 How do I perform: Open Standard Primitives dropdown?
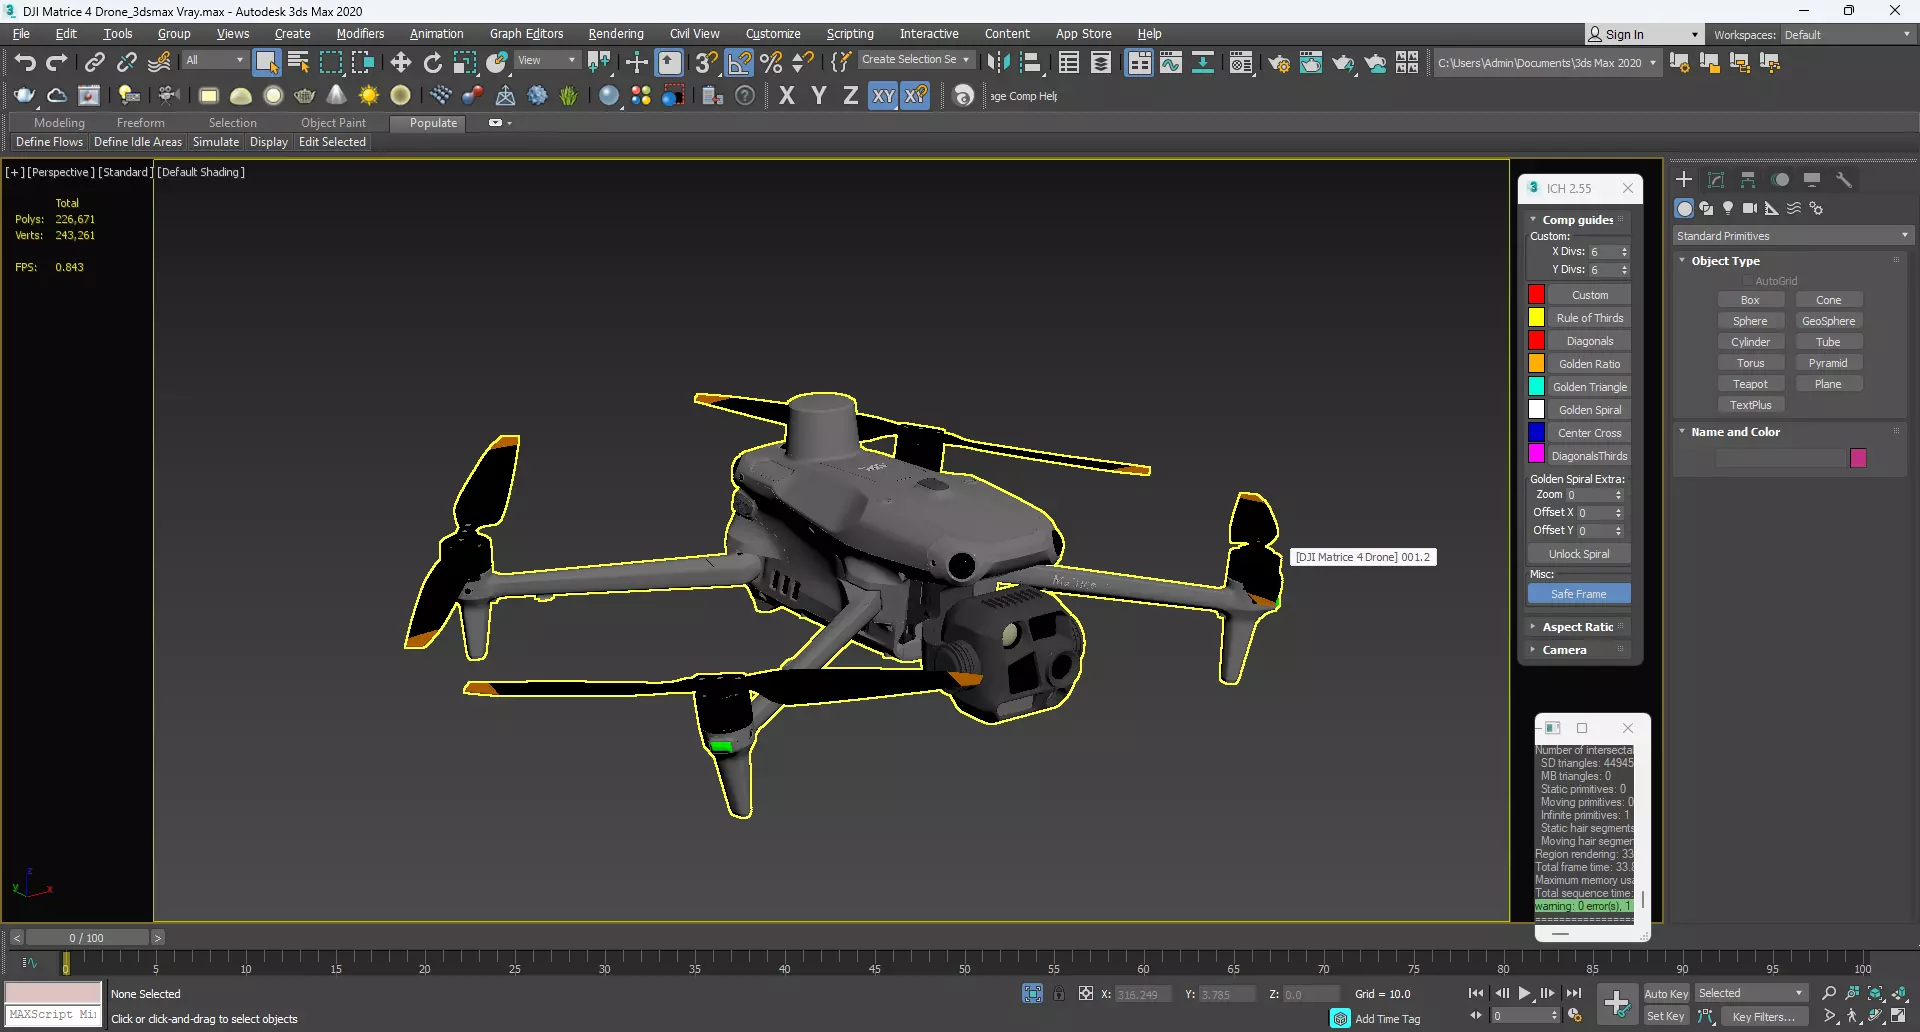pyautogui.click(x=1793, y=236)
